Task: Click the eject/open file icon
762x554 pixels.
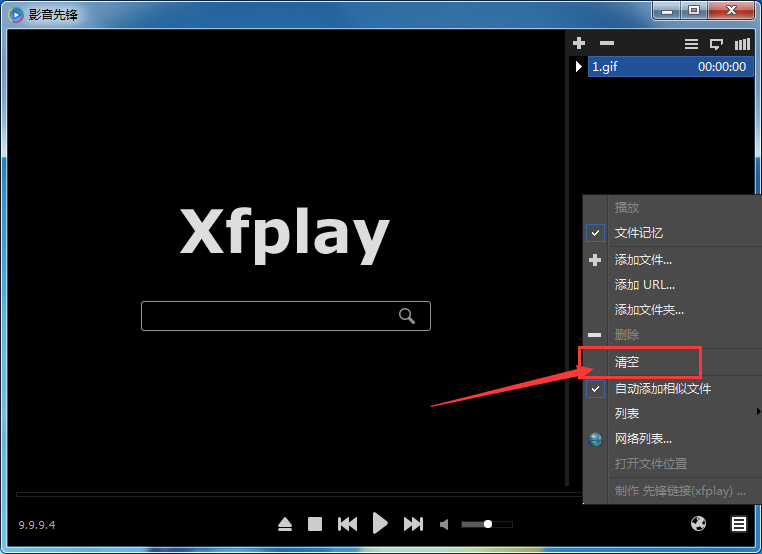Action: [x=285, y=524]
